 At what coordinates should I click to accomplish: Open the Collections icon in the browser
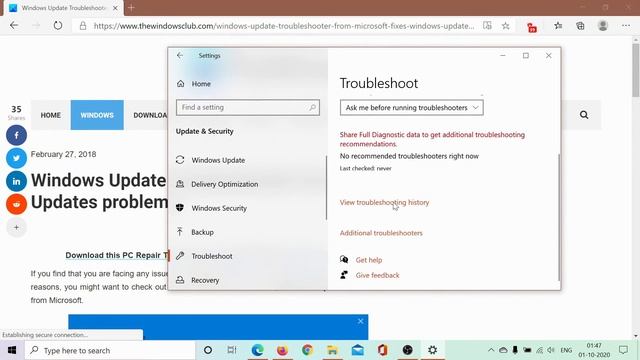point(580,26)
